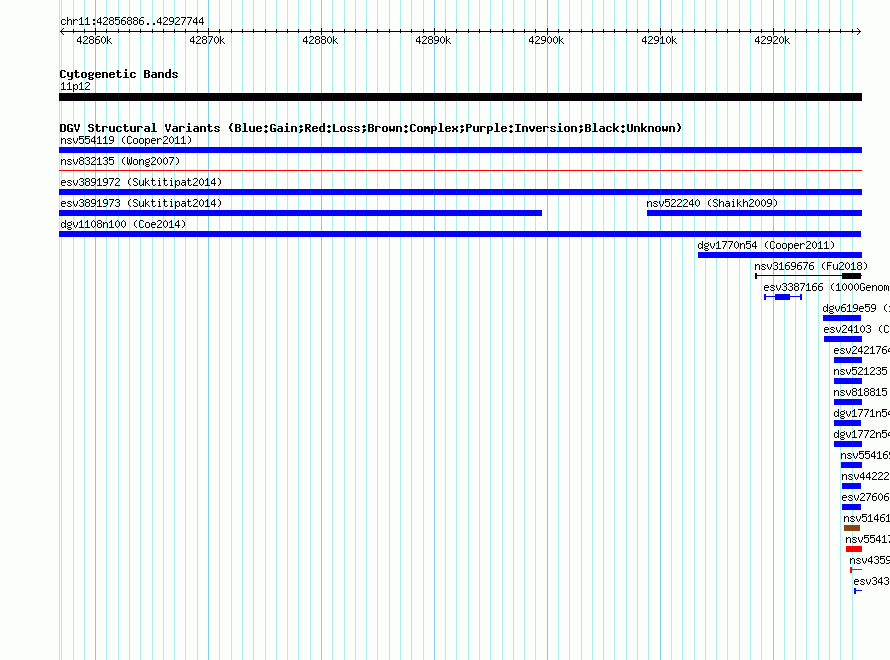Click the 42890k ruler tick label
Screen dimensions: 890x660
[x=433, y=40]
